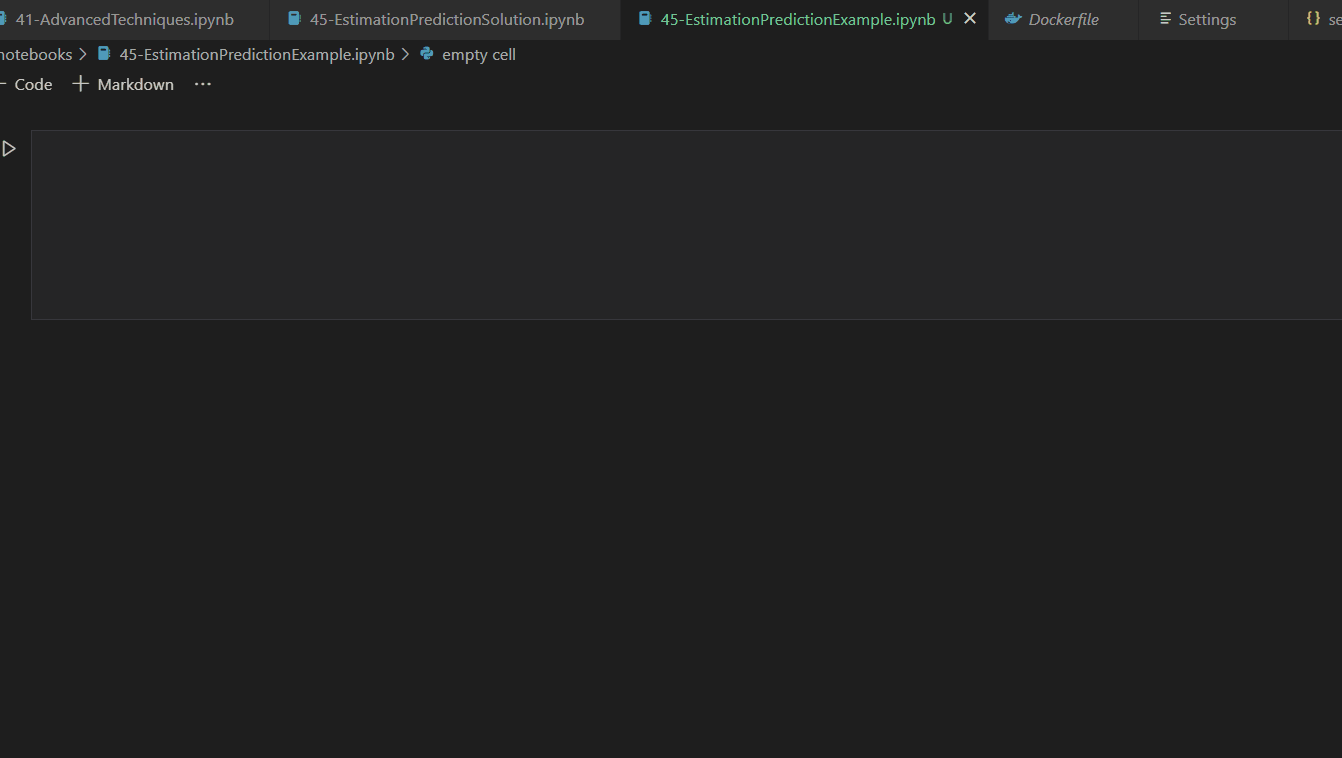Select 45-EstimationPredictionExample.ipynb in the breadcrumb

(255, 54)
